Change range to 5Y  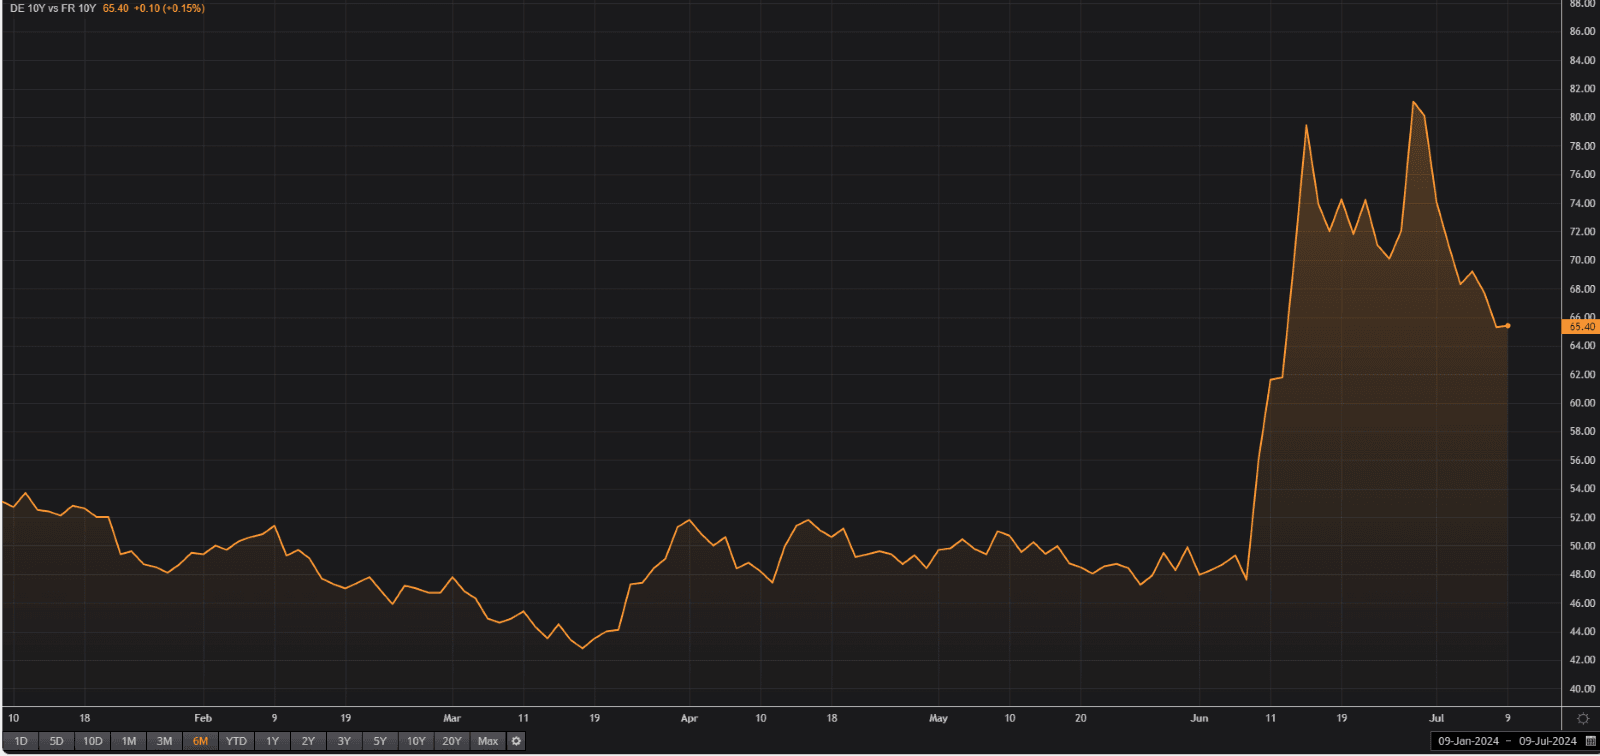pyautogui.click(x=380, y=741)
